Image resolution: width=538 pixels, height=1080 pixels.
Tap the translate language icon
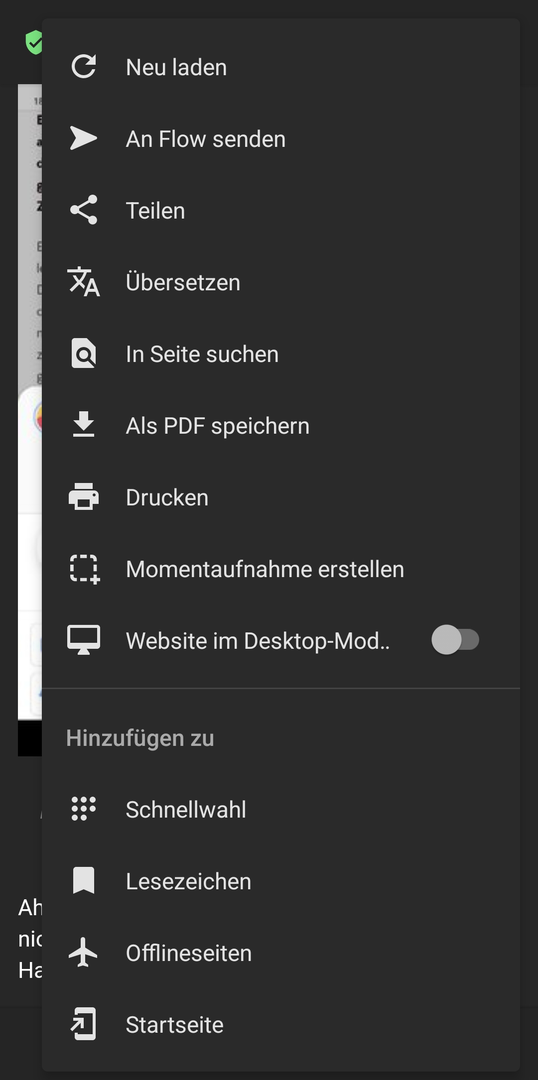tap(83, 282)
